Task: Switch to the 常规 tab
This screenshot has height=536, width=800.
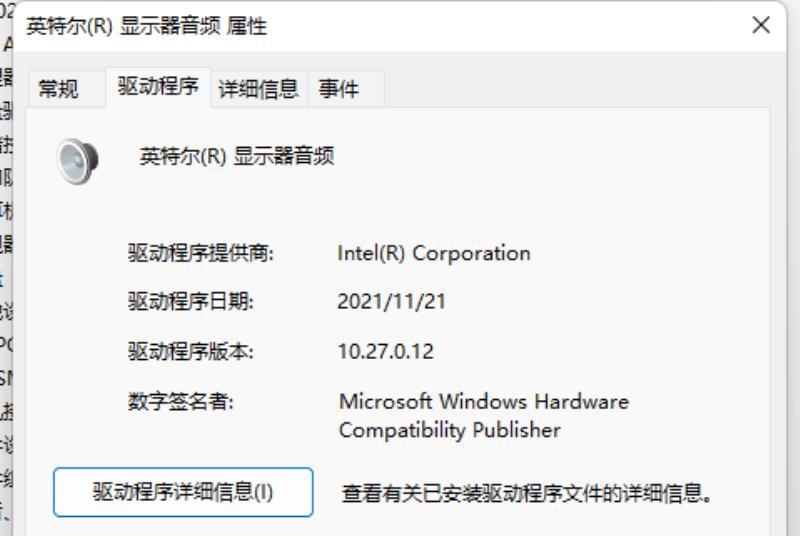Action: (58, 89)
